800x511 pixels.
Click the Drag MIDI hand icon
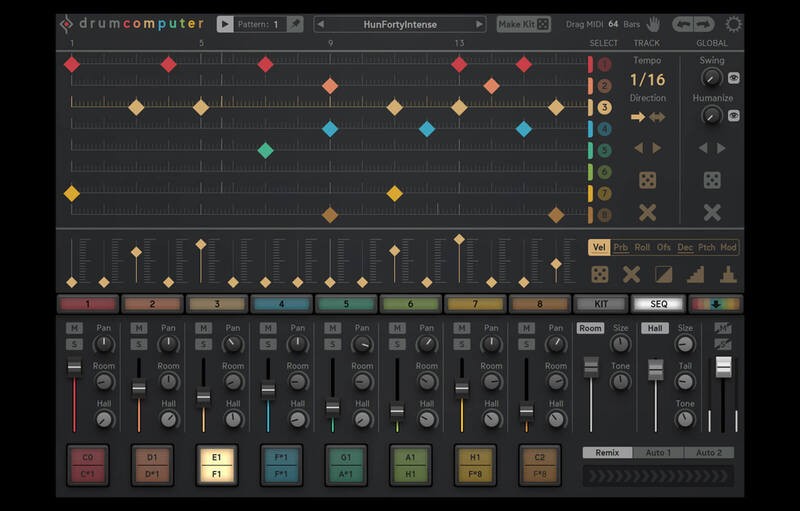pos(654,24)
